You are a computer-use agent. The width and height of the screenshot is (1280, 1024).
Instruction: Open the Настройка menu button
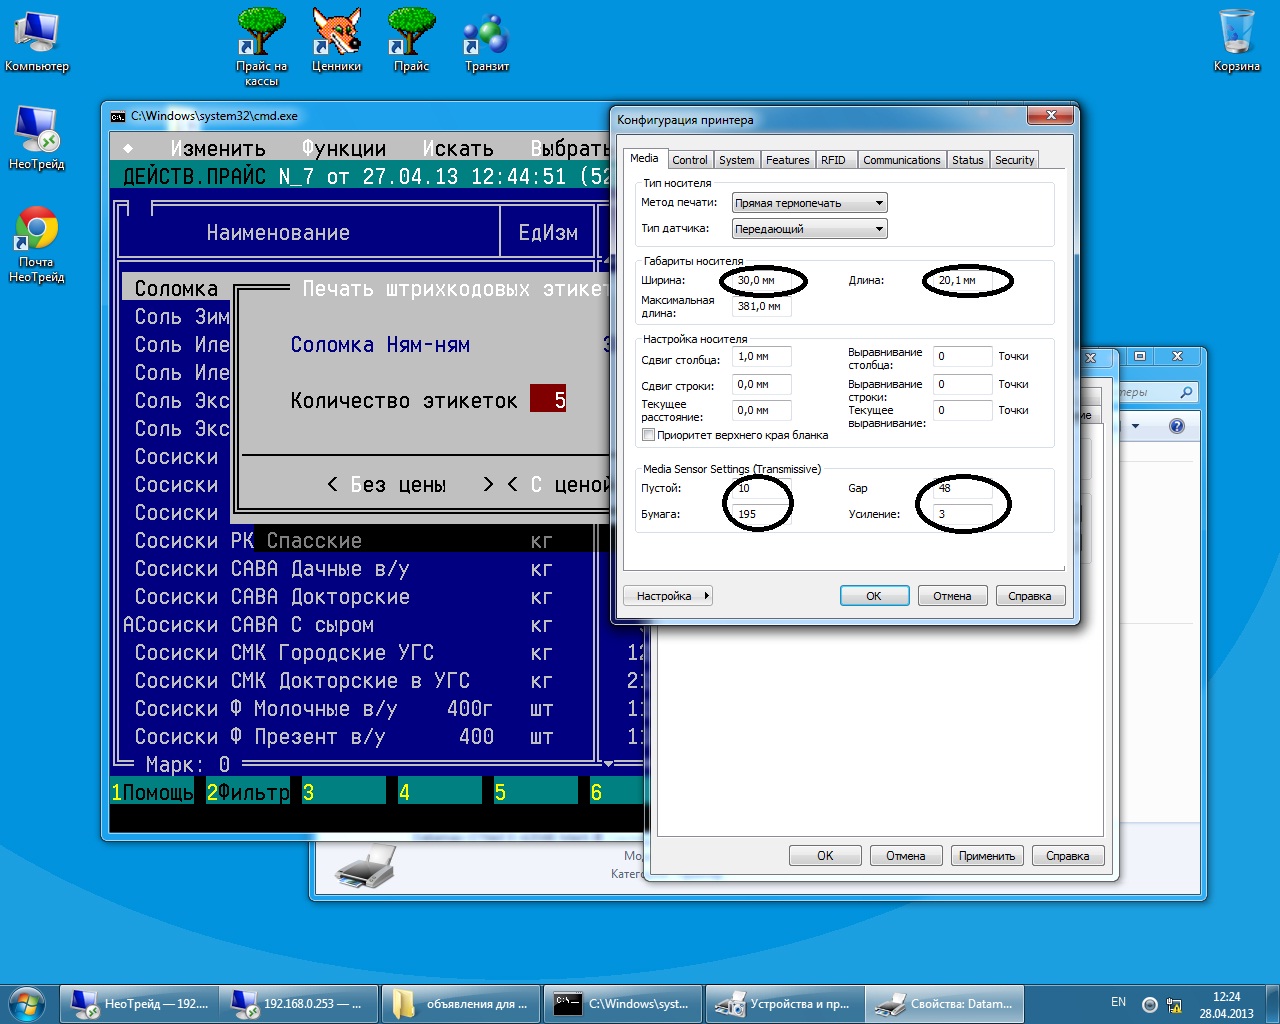click(x=667, y=596)
